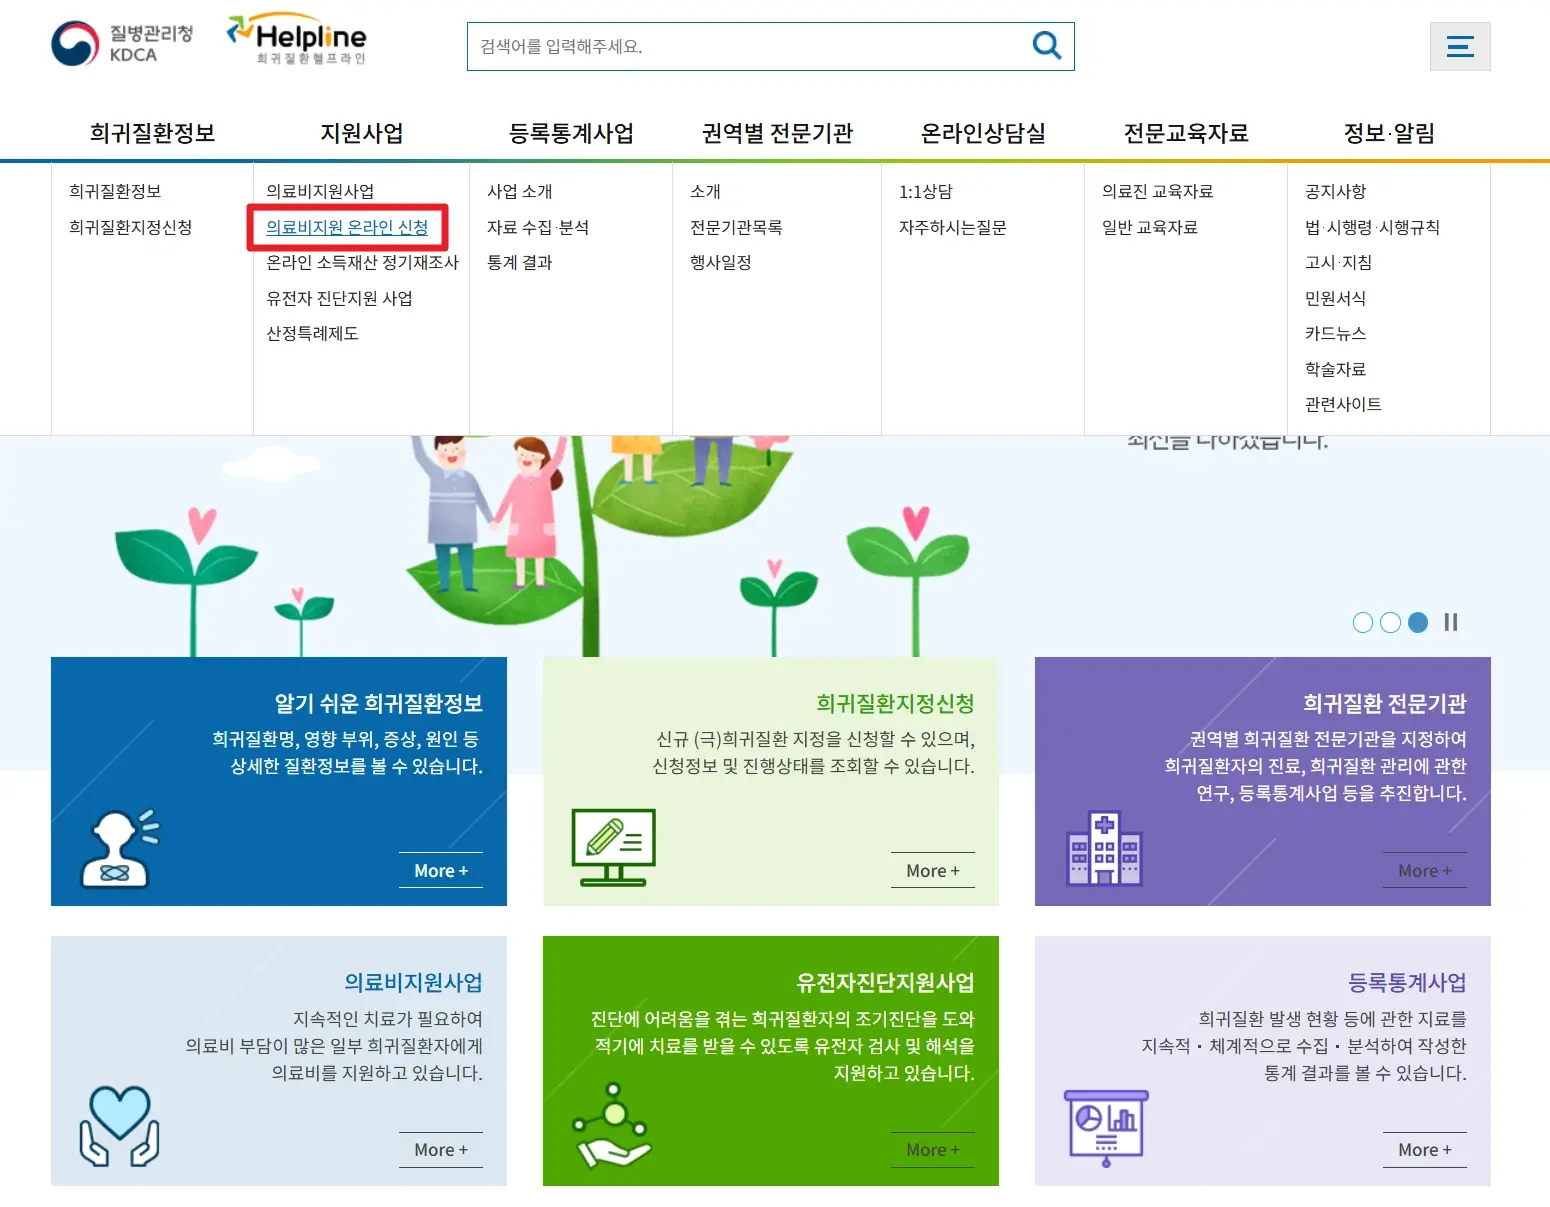
Task: Click the hospital icon on 희귀질환 전문기관 card
Action: pos(1103,851)
